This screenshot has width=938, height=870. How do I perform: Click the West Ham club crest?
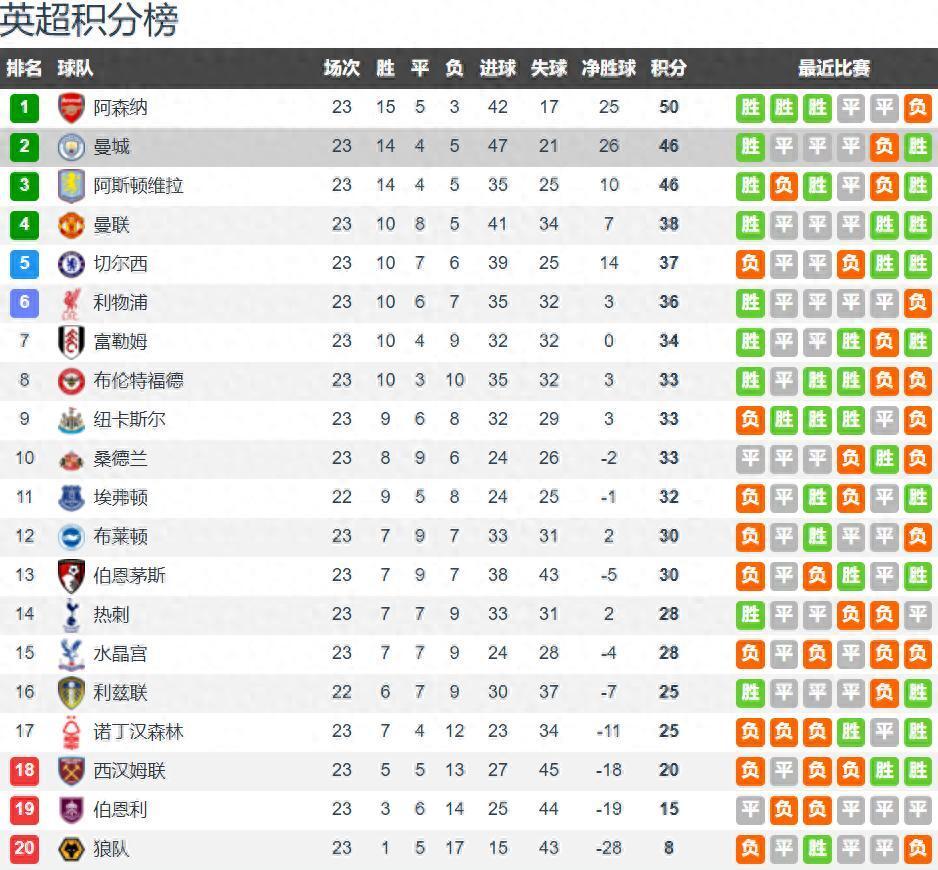click(71, 771)
